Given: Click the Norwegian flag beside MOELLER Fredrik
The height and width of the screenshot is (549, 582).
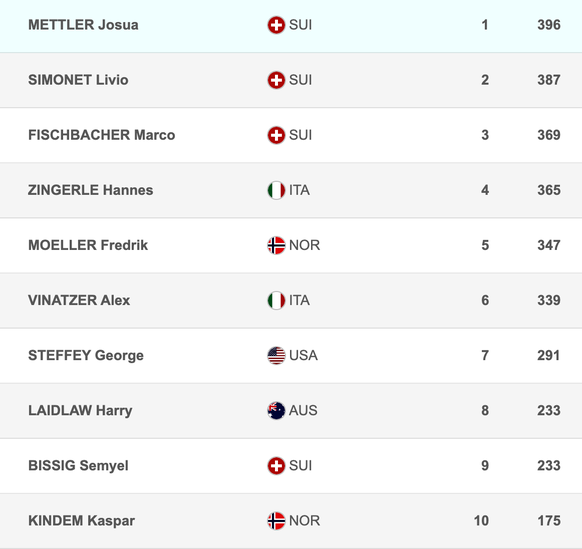Looking at the screenshot, I should 276,245.
